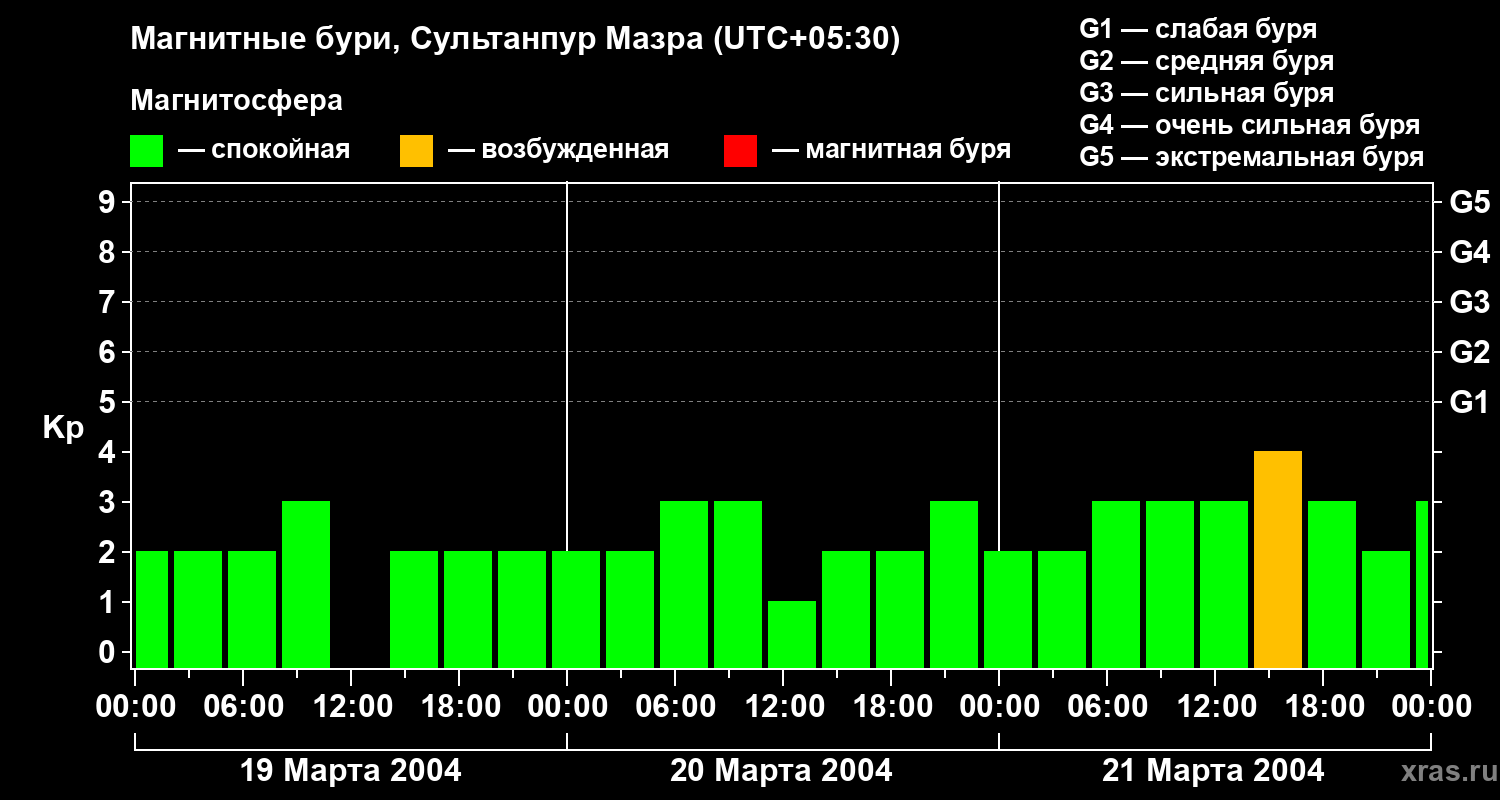Click the red 'магнитная буря' legend swatch
This screenshot has height=800, width=1500.
740,151
